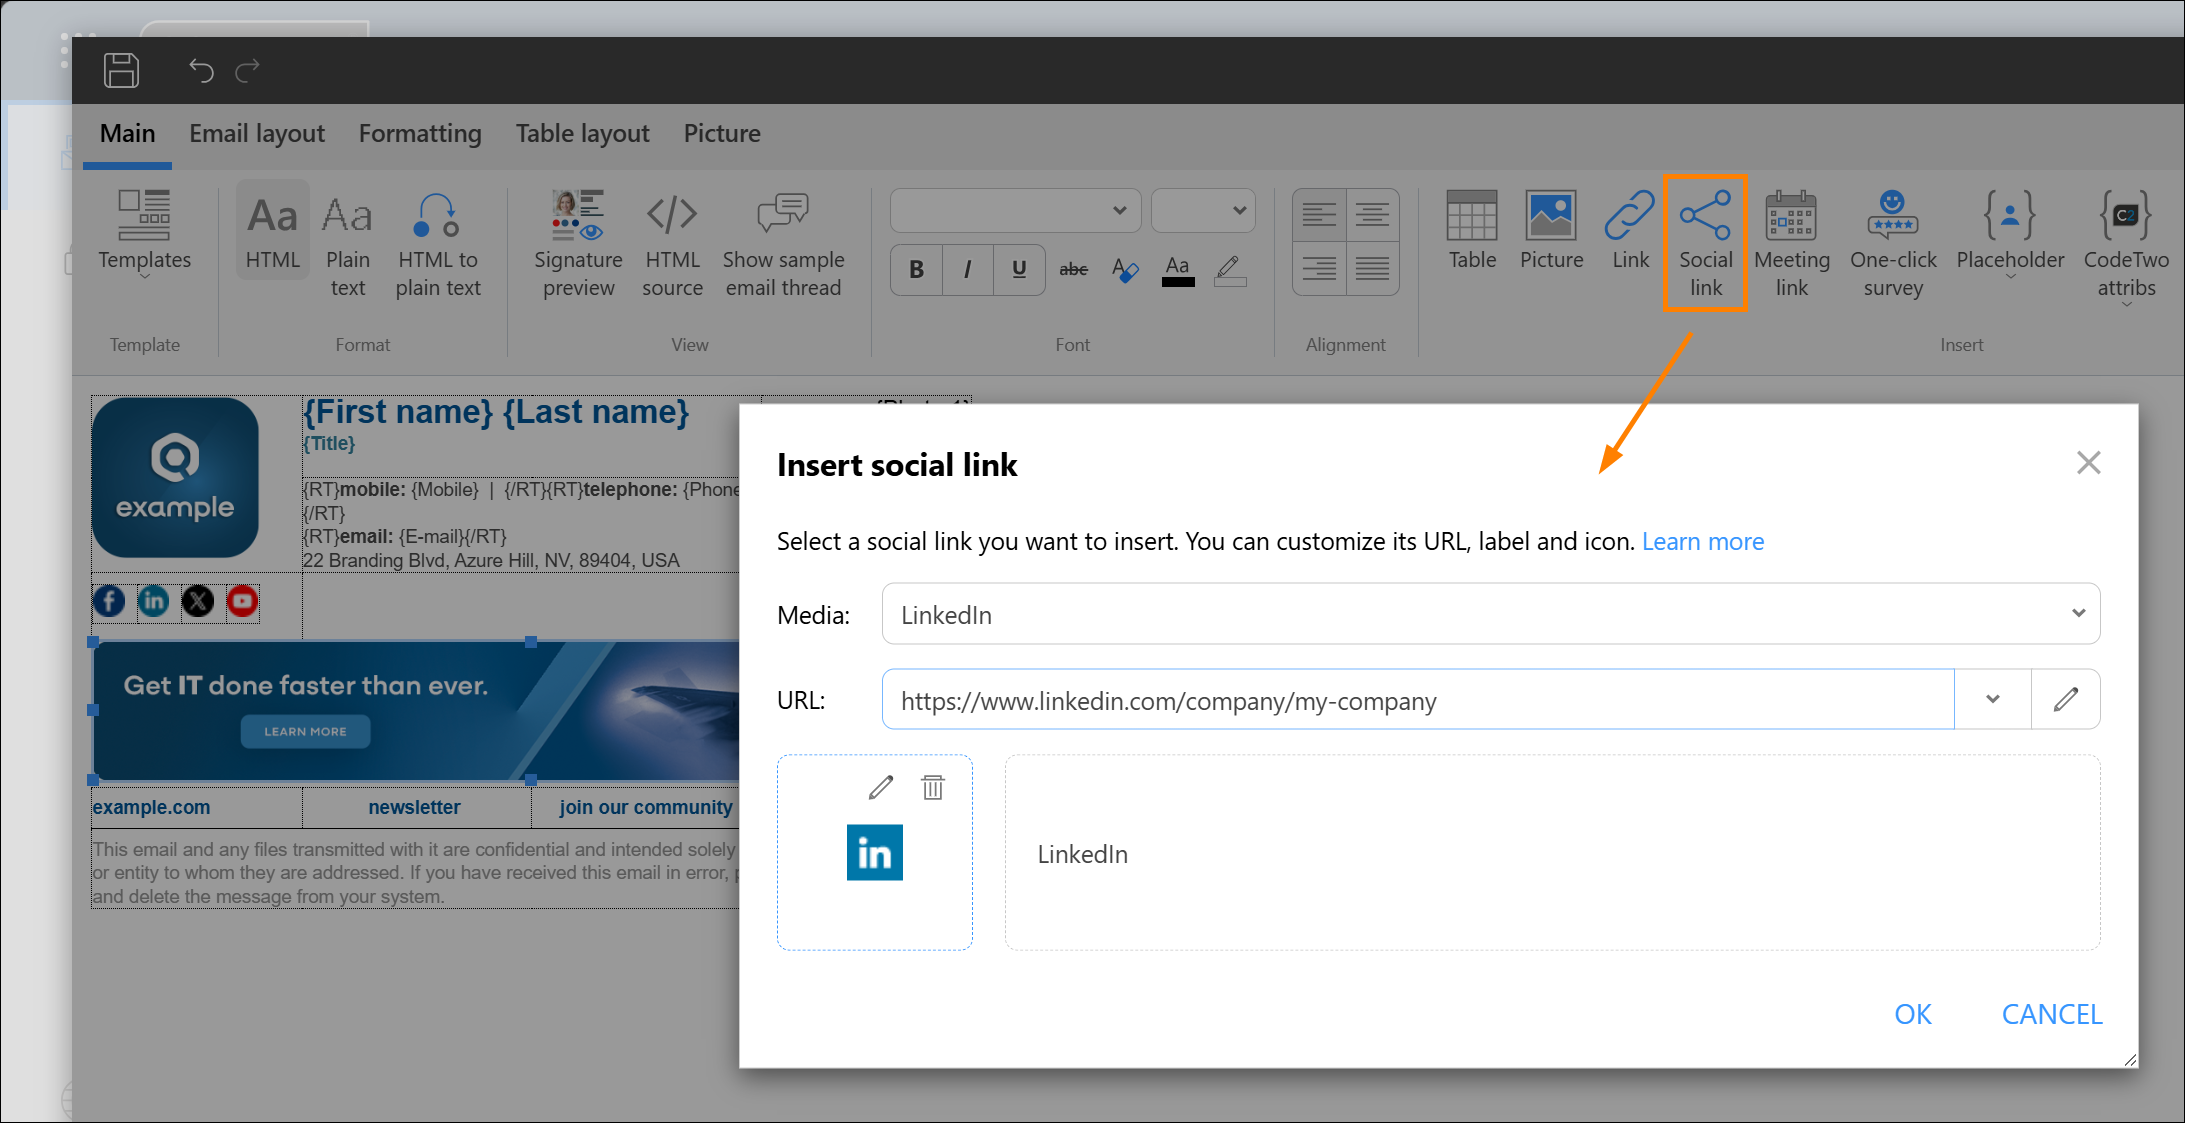Select the LinkedIn icon in signature
The height and width of the screenshot is (1123, 2185).
(153, 602)
